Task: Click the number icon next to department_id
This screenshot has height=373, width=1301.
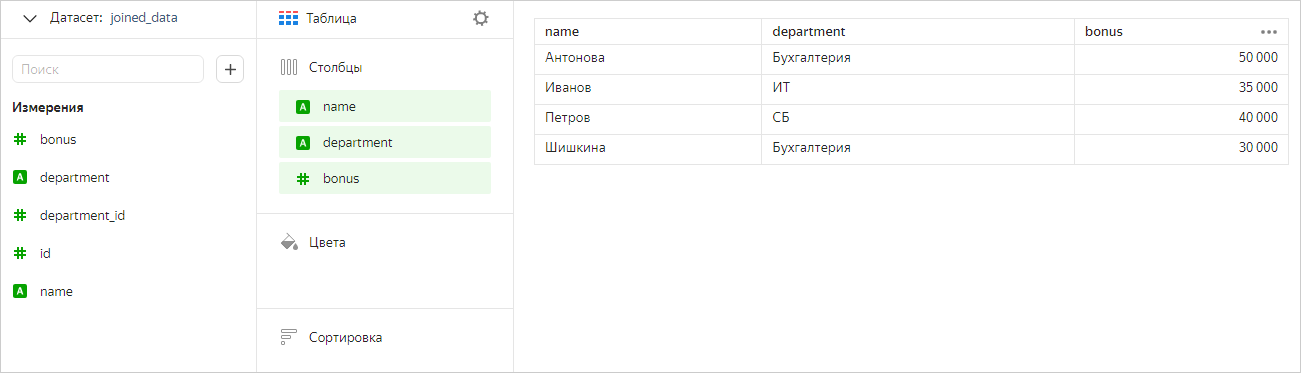Action: [19, 215]
